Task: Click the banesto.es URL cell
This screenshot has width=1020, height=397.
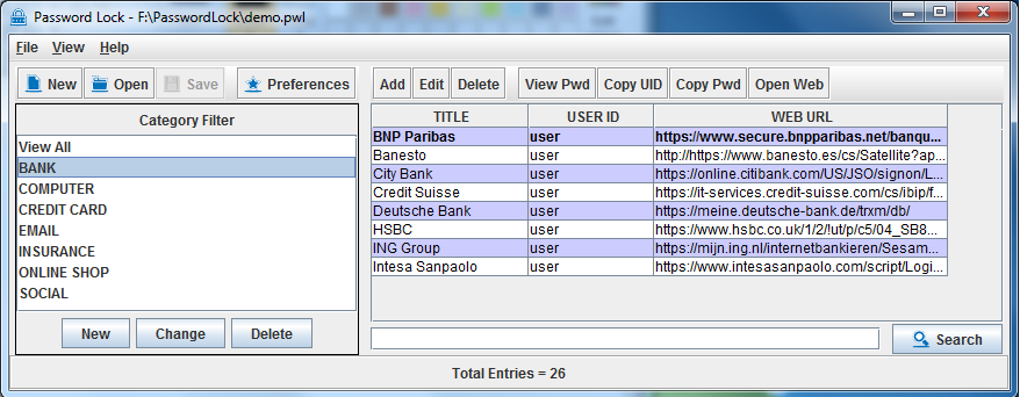Action: [x=801, y=156]
